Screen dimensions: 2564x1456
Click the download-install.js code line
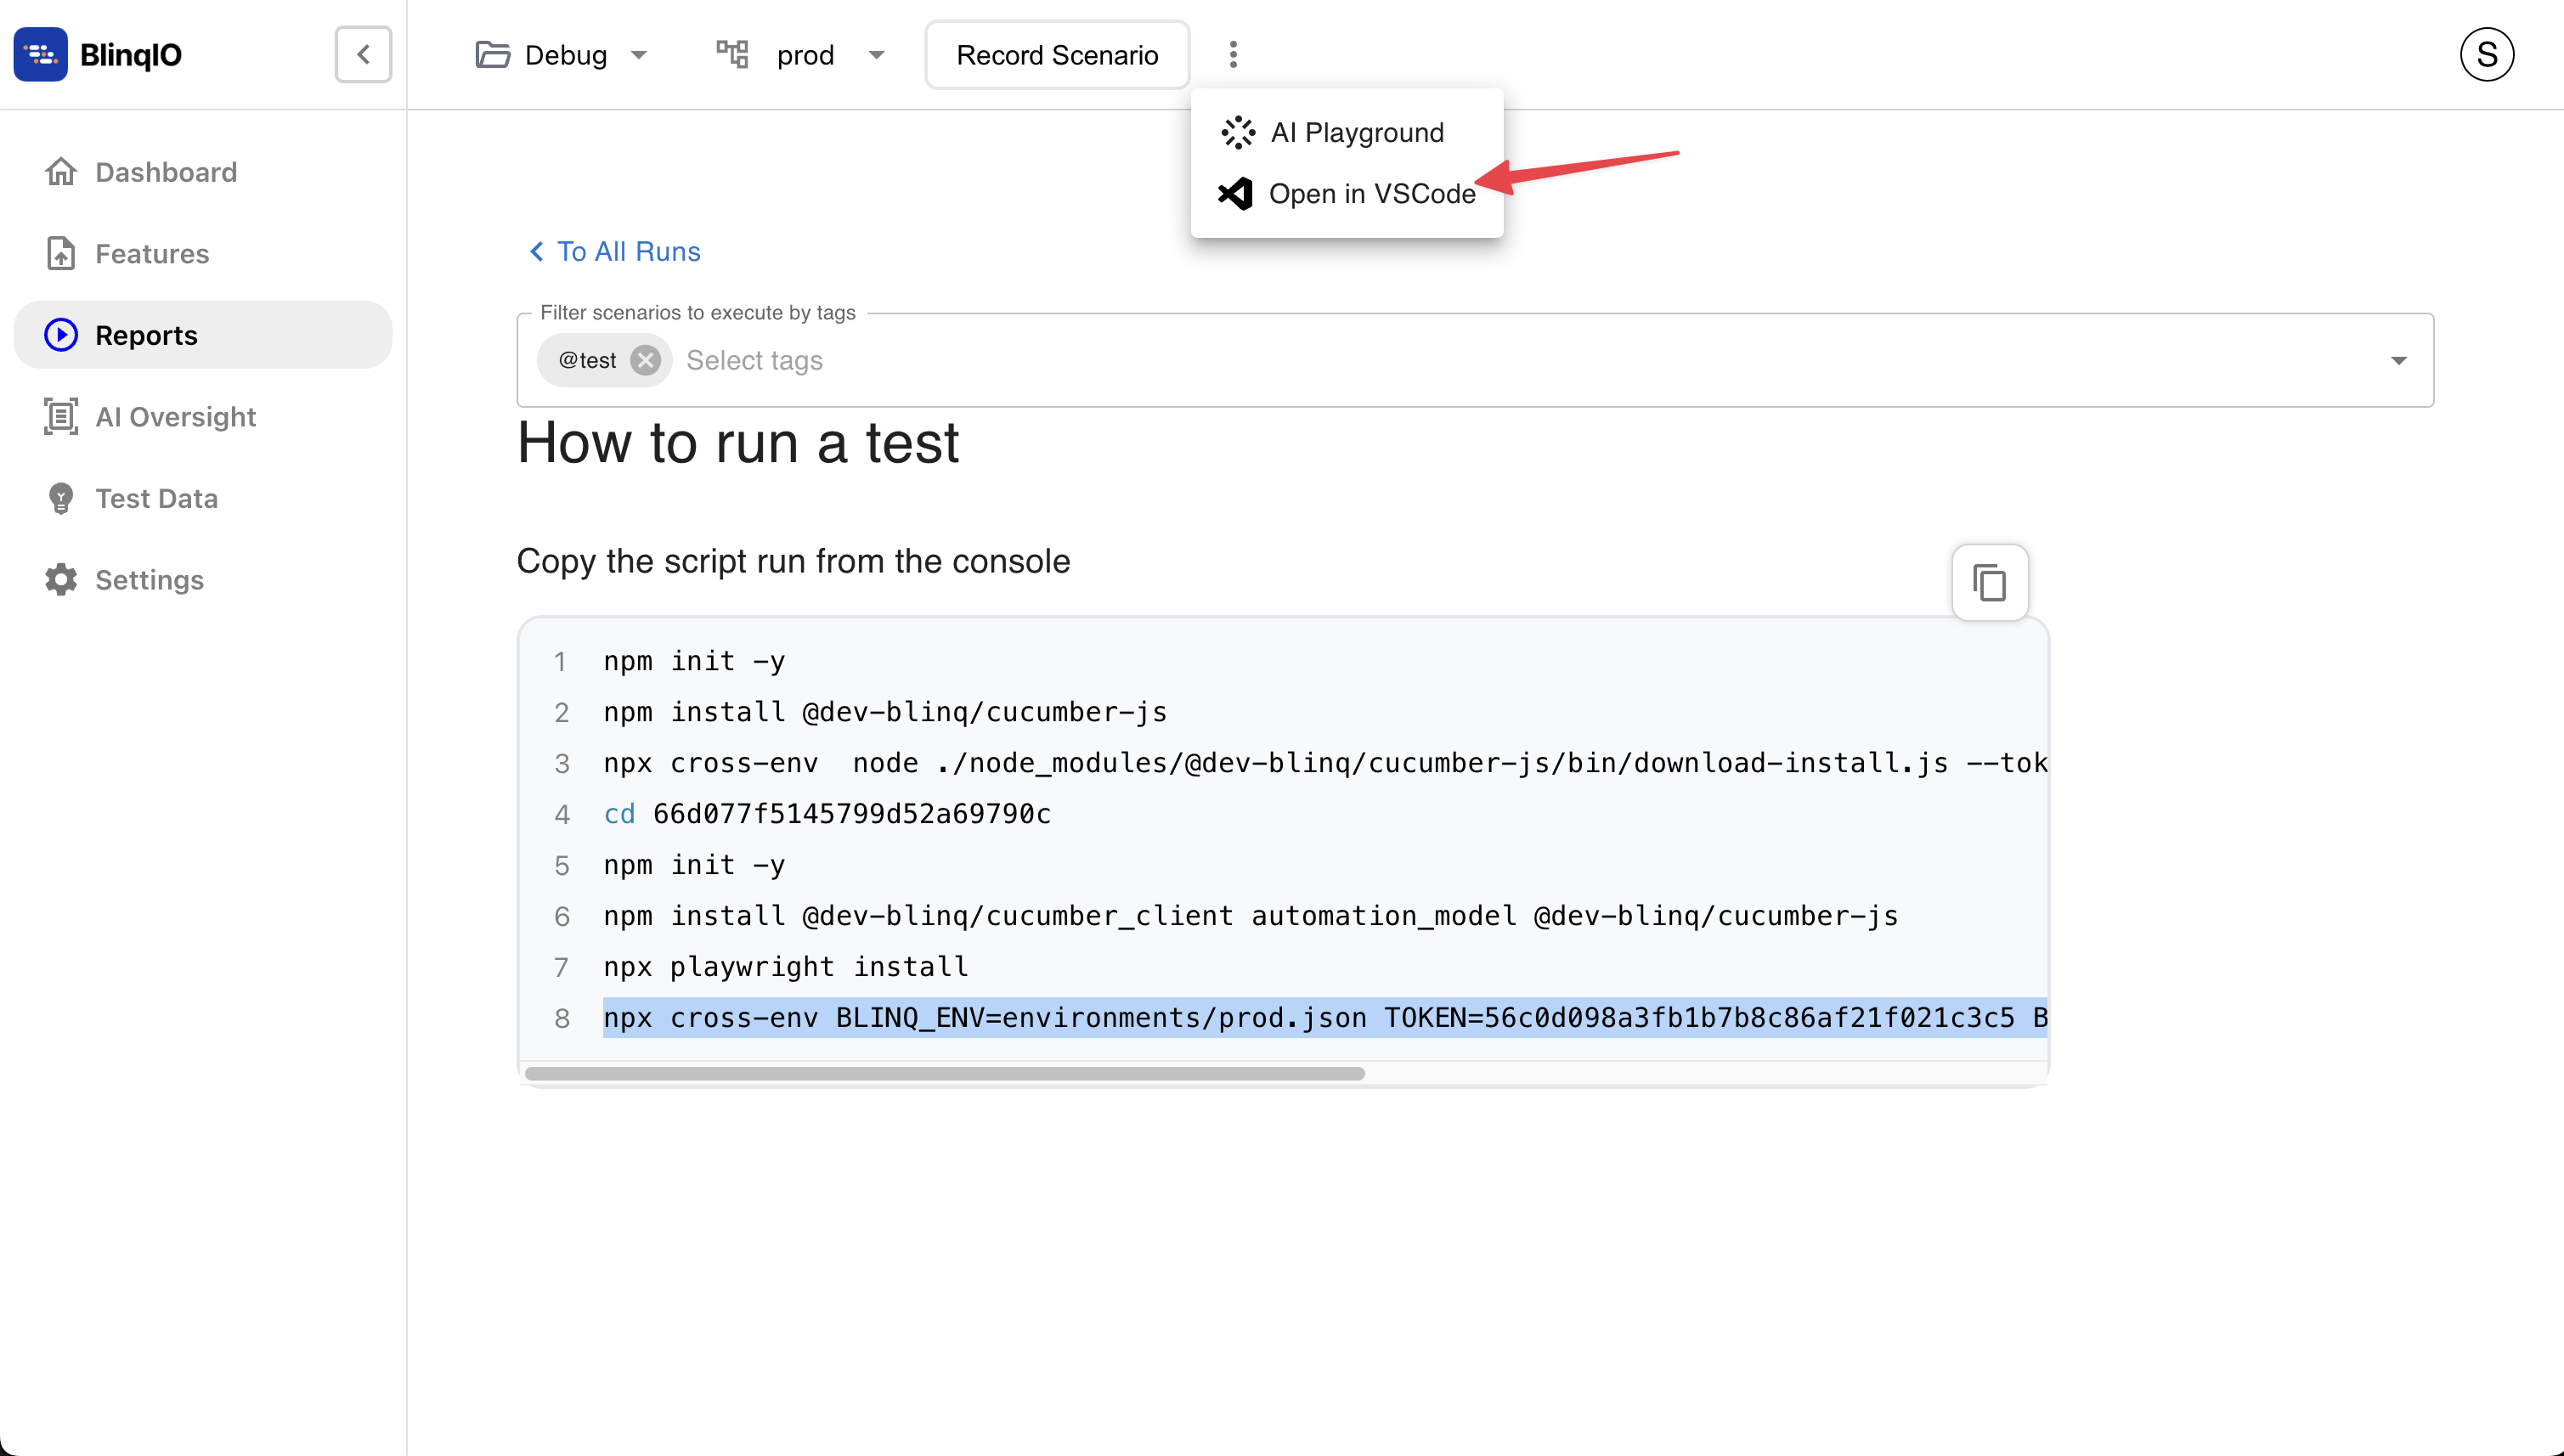(1325, 762)
